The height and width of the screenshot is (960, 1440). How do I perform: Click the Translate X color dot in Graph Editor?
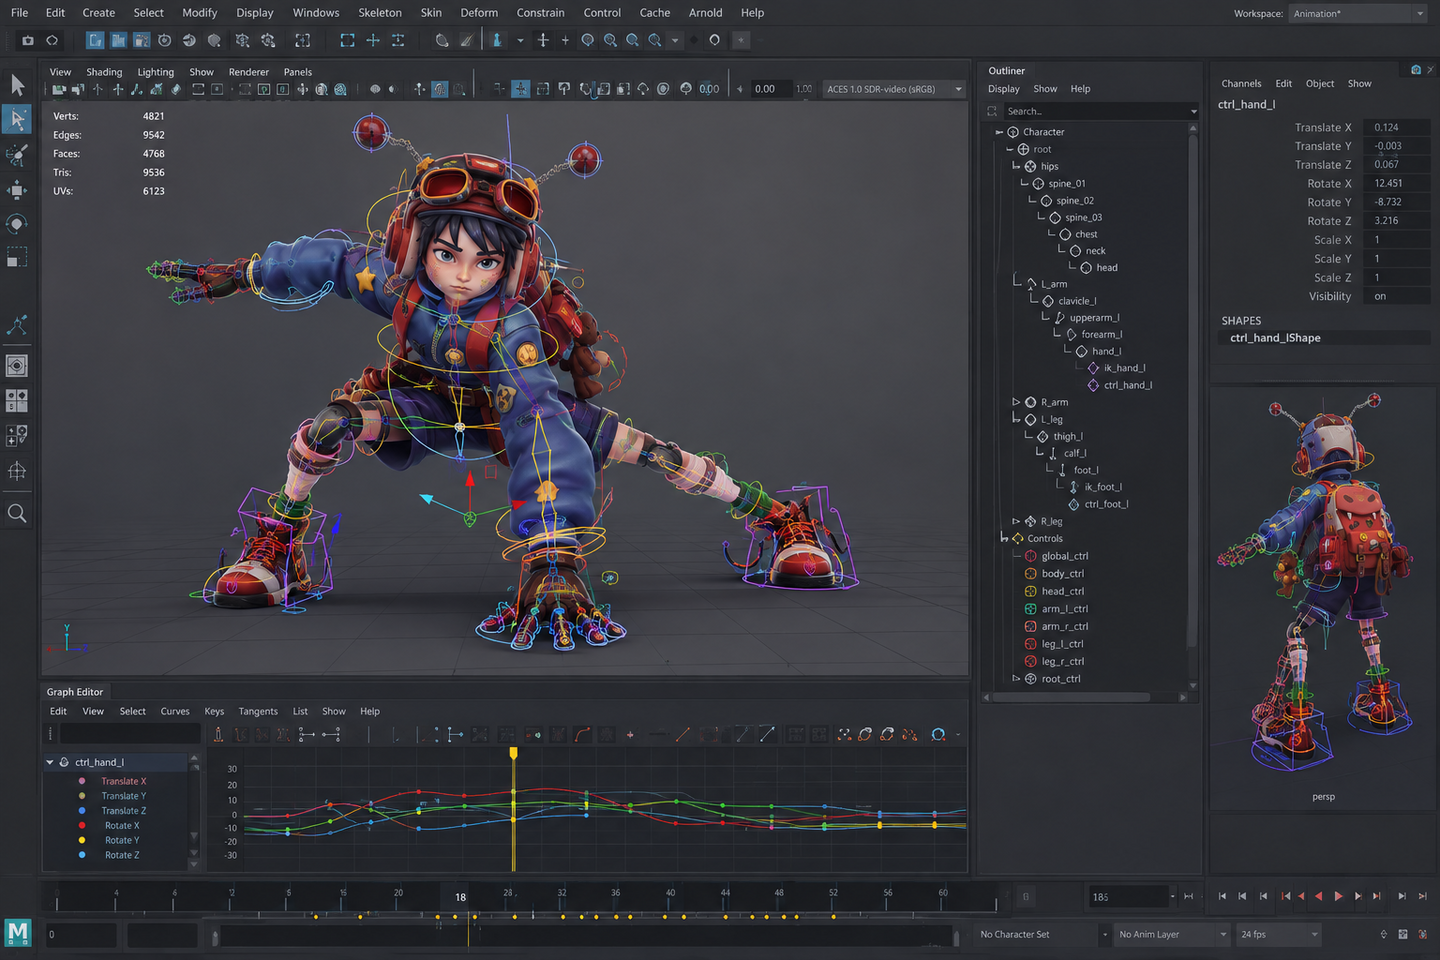[82, 781]
